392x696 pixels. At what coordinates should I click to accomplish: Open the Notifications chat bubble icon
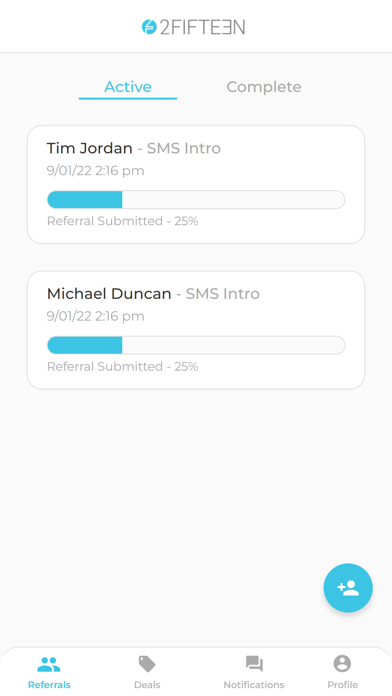(x=254, y=664)
